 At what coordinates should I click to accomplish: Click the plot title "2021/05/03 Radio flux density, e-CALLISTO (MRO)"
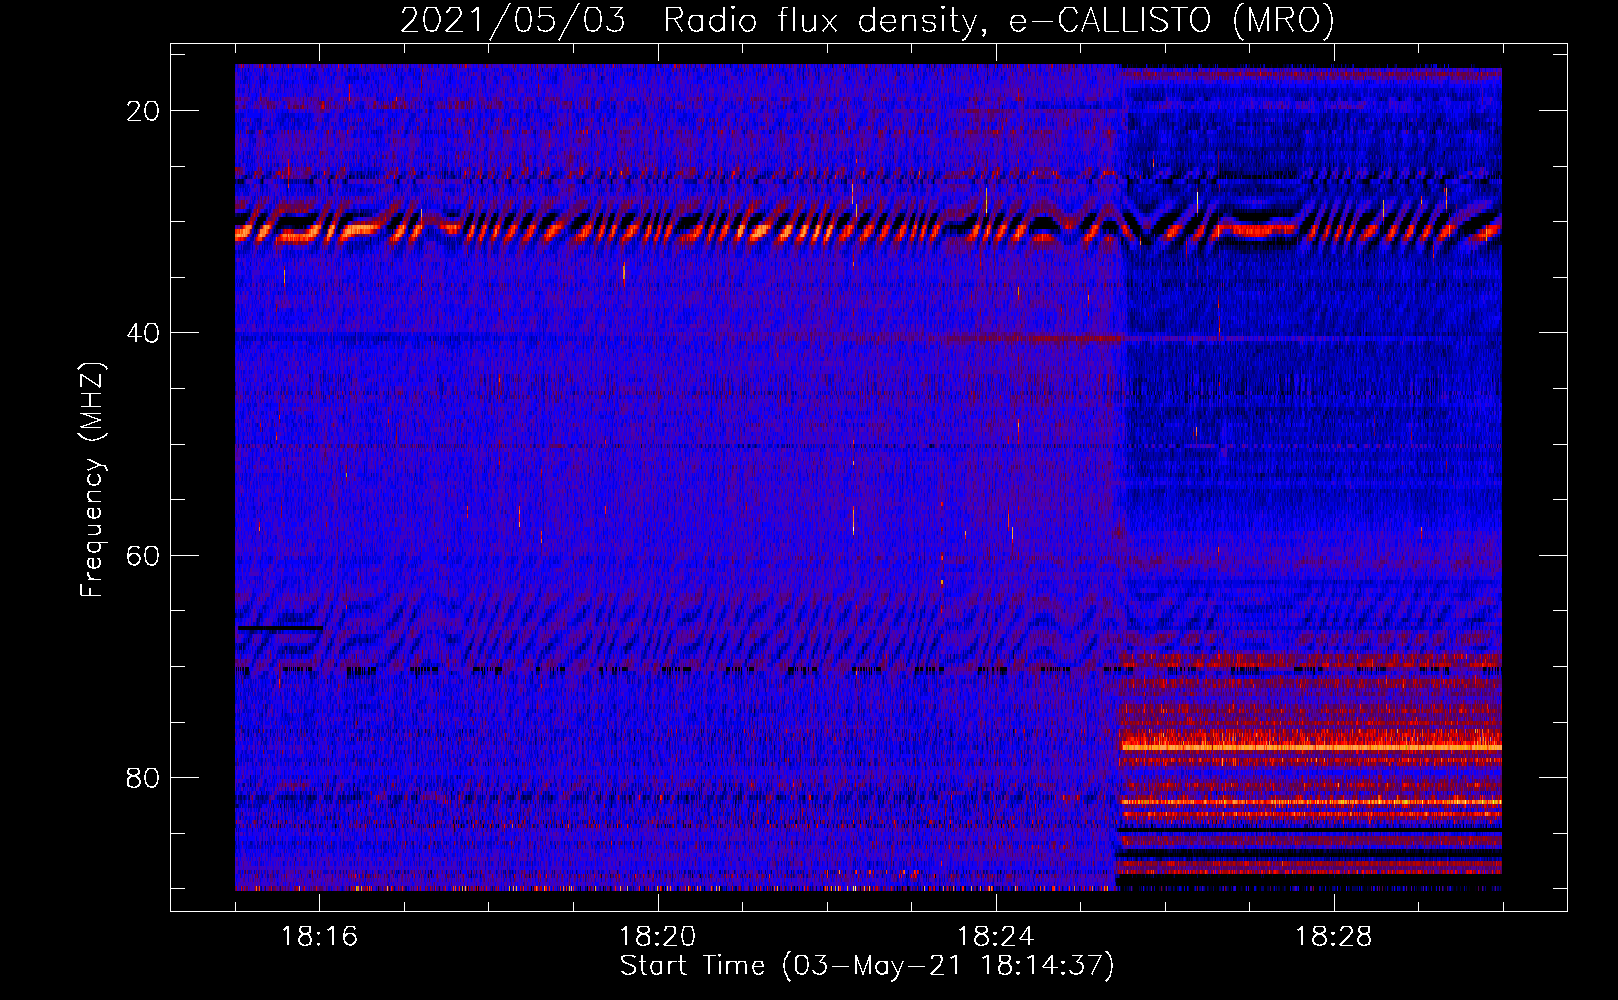867,20
